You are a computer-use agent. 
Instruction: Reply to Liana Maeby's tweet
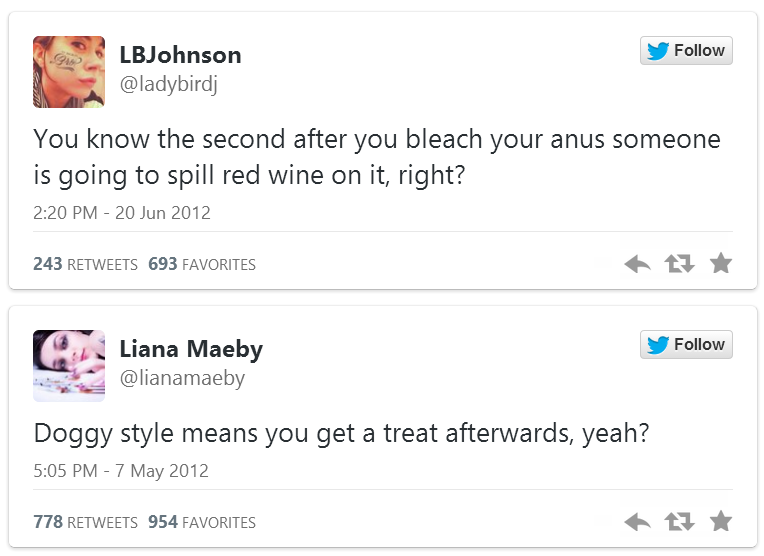637,522
